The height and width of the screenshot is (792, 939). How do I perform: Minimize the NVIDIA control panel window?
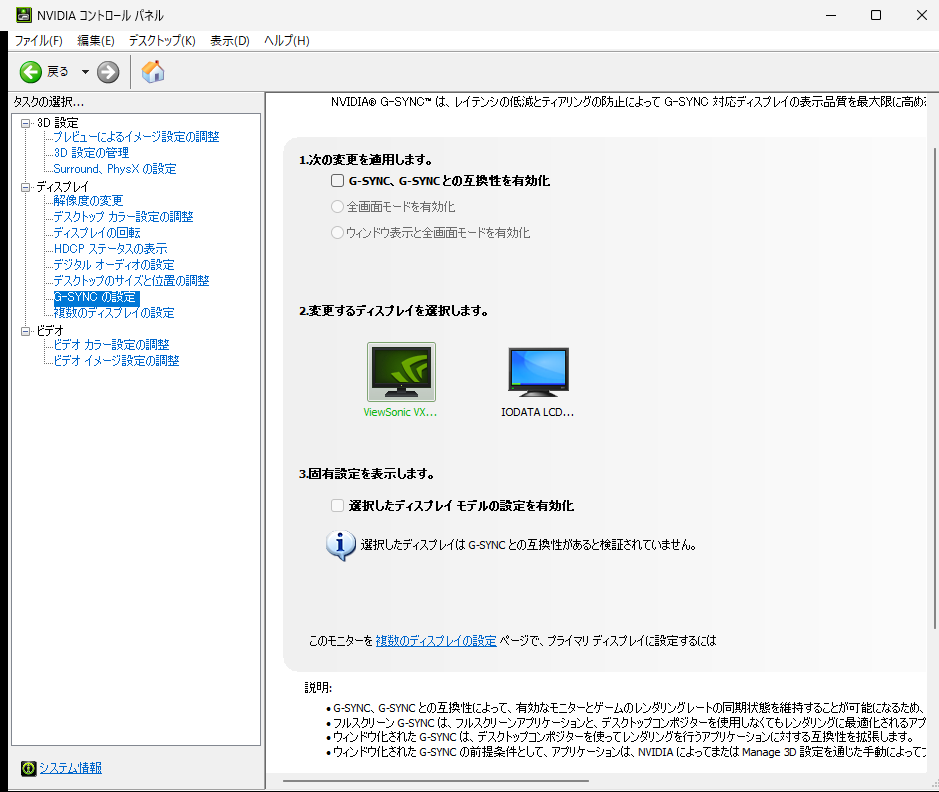(x=831, y=15)
